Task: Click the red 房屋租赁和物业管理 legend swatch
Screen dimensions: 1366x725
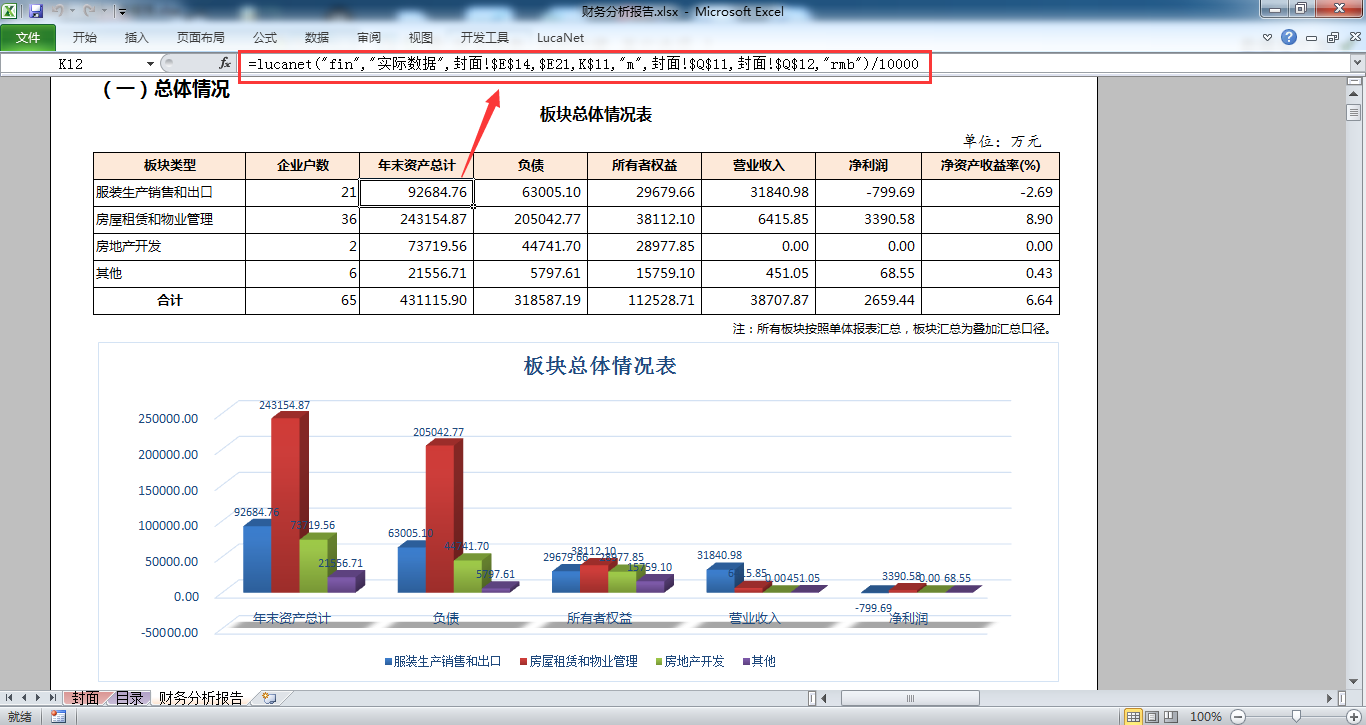Action: pyautogui.click(x=523, y=662)
